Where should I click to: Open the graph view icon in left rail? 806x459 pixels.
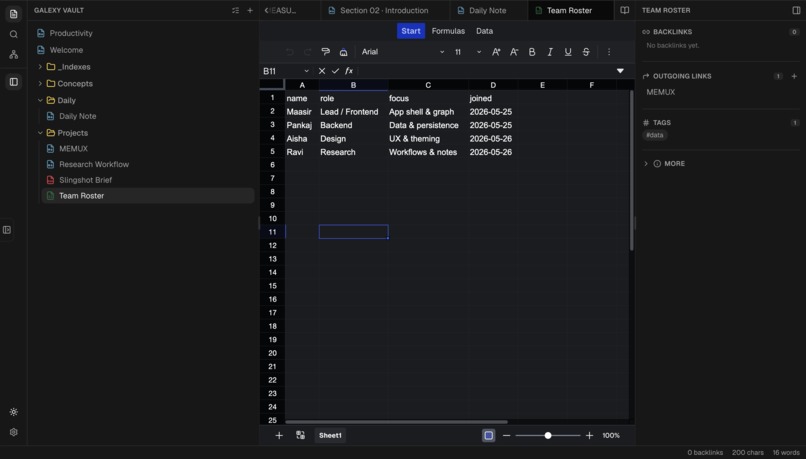[13, 54]
